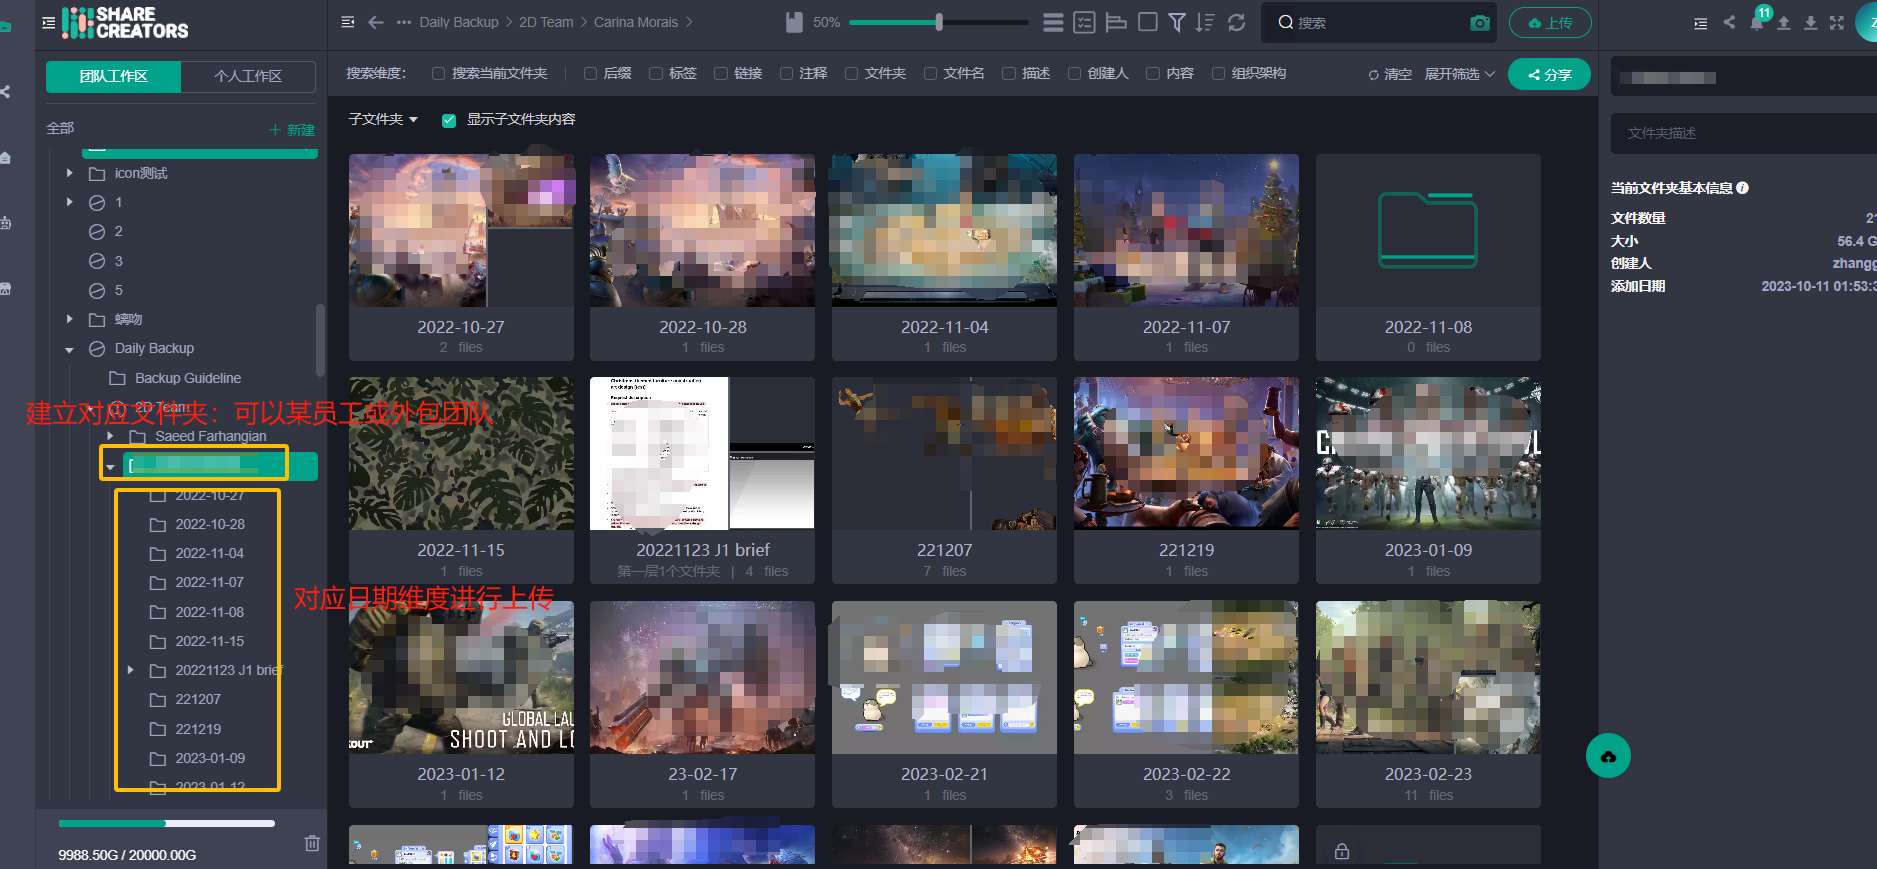Open the 2022-11-08 folder thumbnail

tap(1428, 231)
